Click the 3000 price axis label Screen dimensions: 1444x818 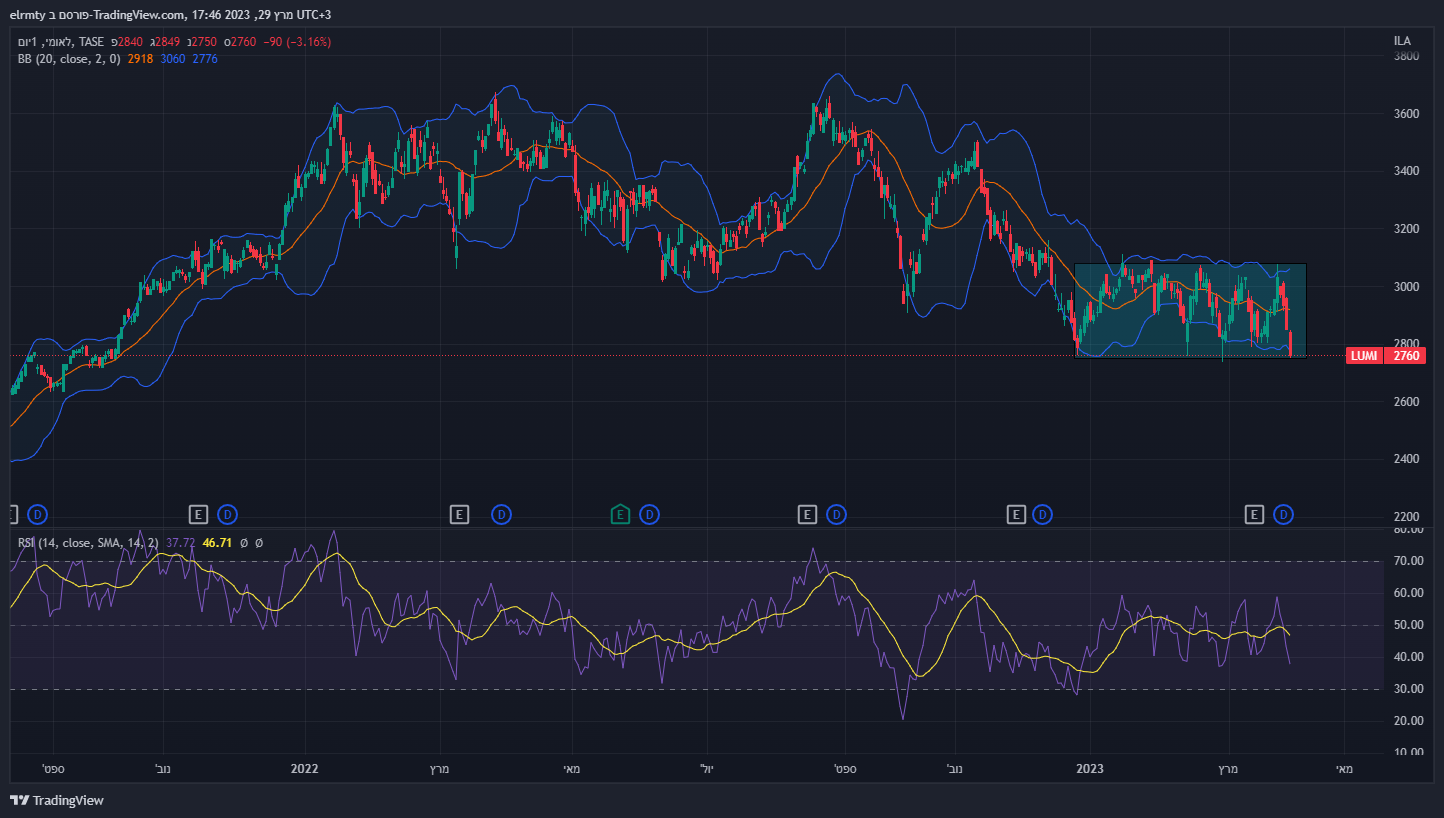click(x=1407, y=287)
